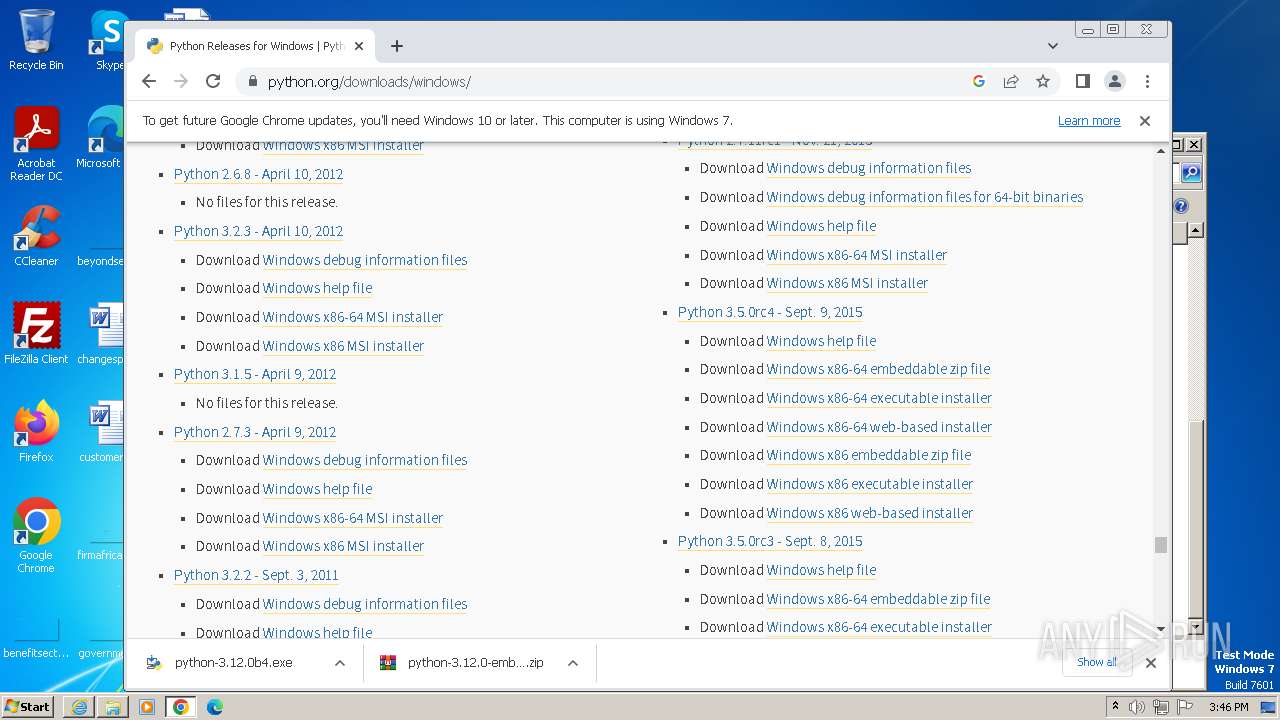Download Python 3.2.3 Windows x86-64 MSI installer
Viewport: 1280px width, 720px height.
pyautogui.click(x=353, y=317)
